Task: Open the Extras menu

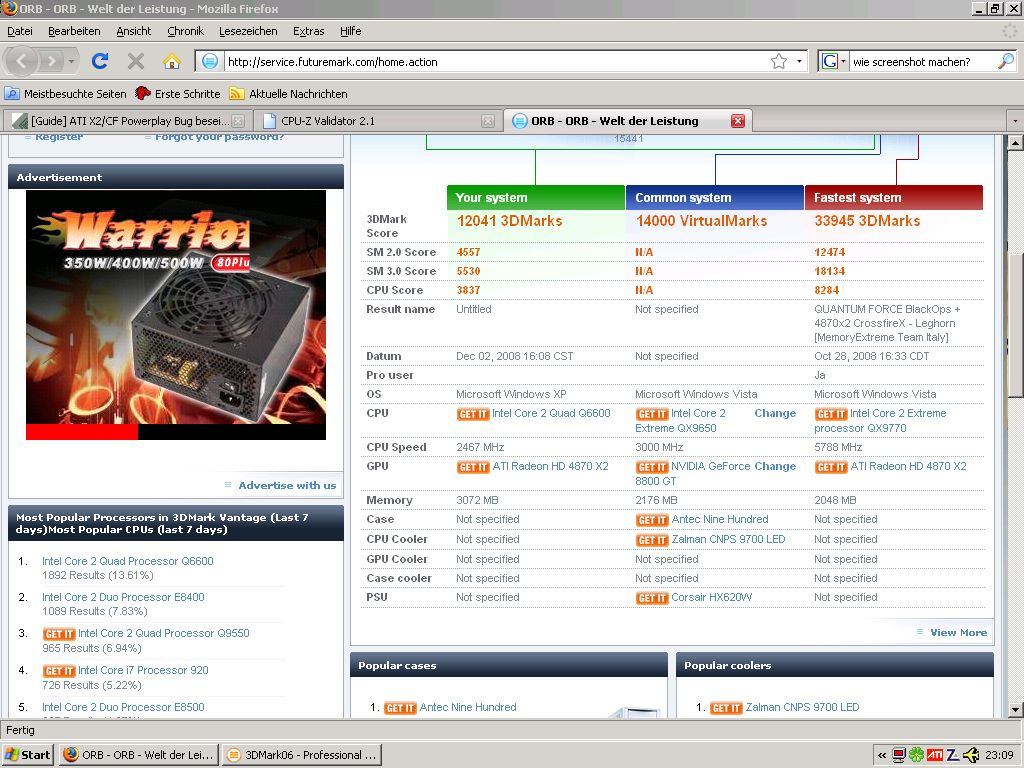Action: tap(308, 31)
